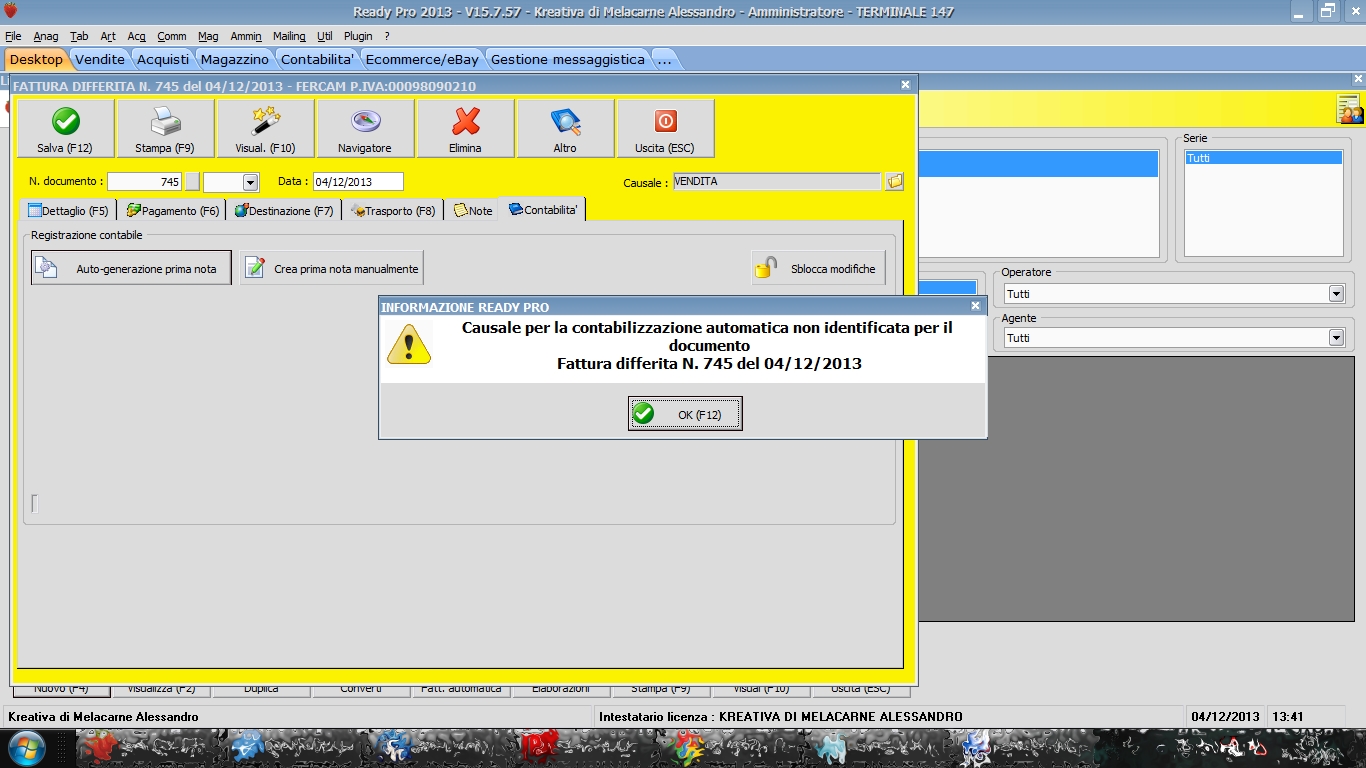The height and width of the screenshot is (768, 1366).
Task: Click the Data field showing 04/12/2013
Action: (x=358, y=182)
